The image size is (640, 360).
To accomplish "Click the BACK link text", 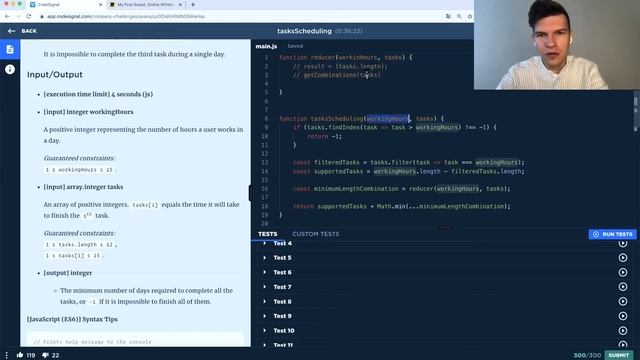I will pos(29,31).
